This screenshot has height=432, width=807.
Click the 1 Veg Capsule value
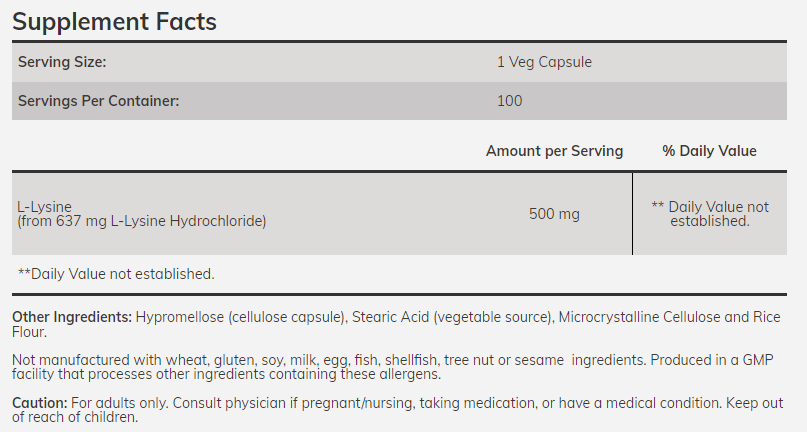pos(544,62)
